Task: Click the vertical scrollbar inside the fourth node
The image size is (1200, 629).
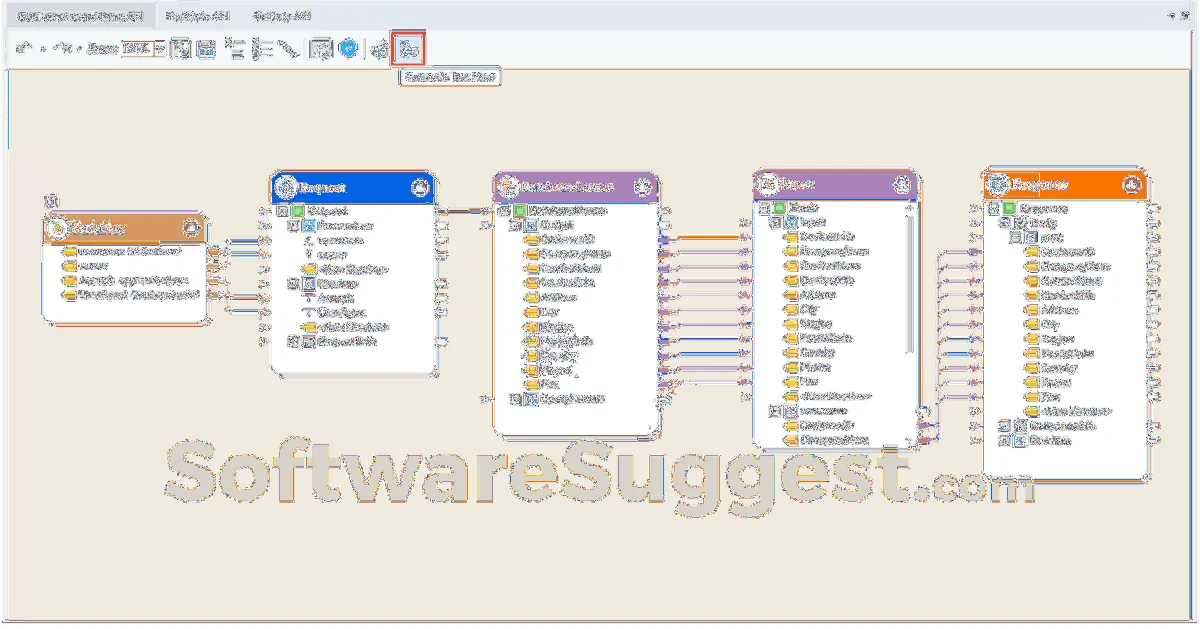Action: click(x=909, y=280)
